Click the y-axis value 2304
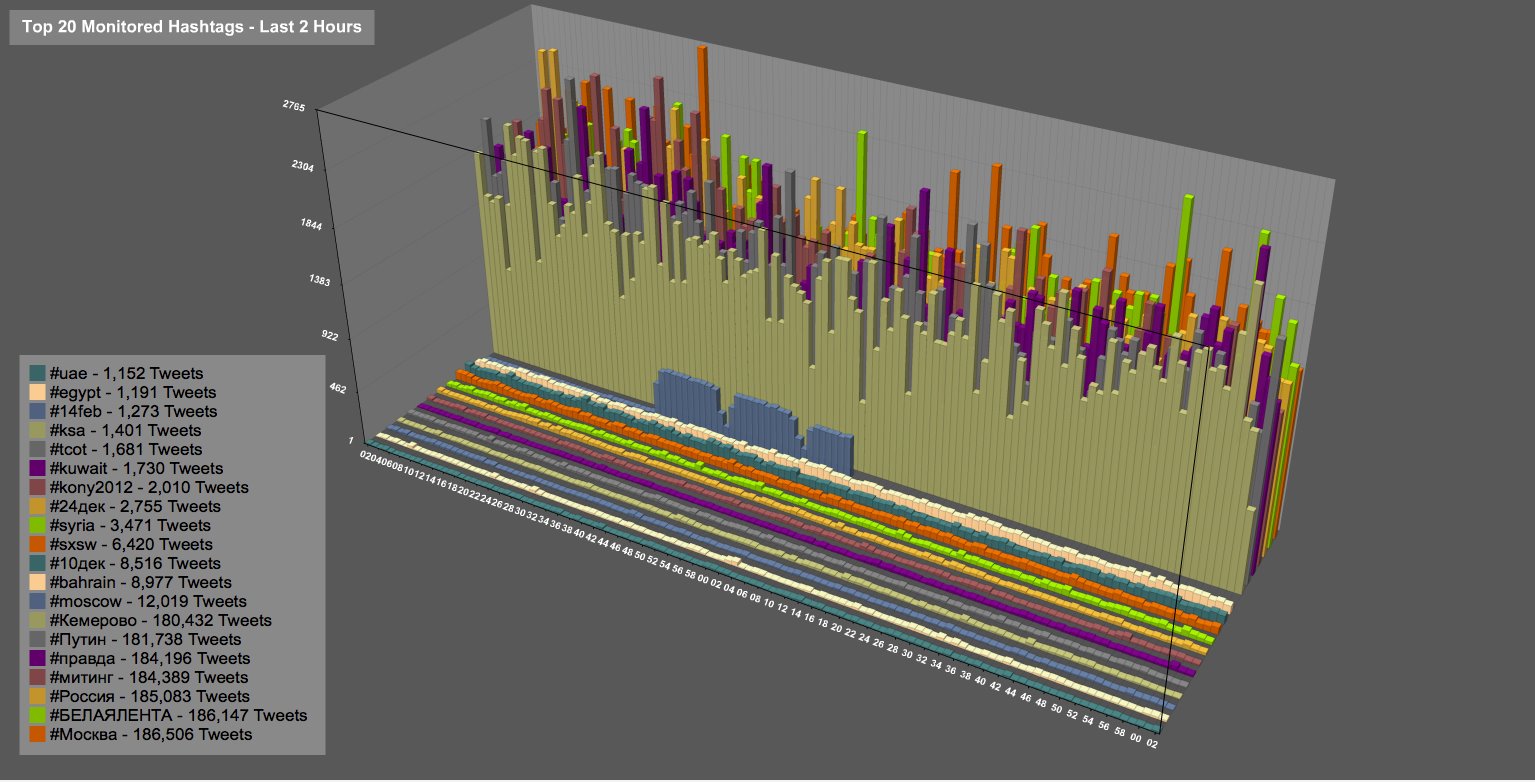The width and height of the screenshot is (1535, 782). pos(301,168)
